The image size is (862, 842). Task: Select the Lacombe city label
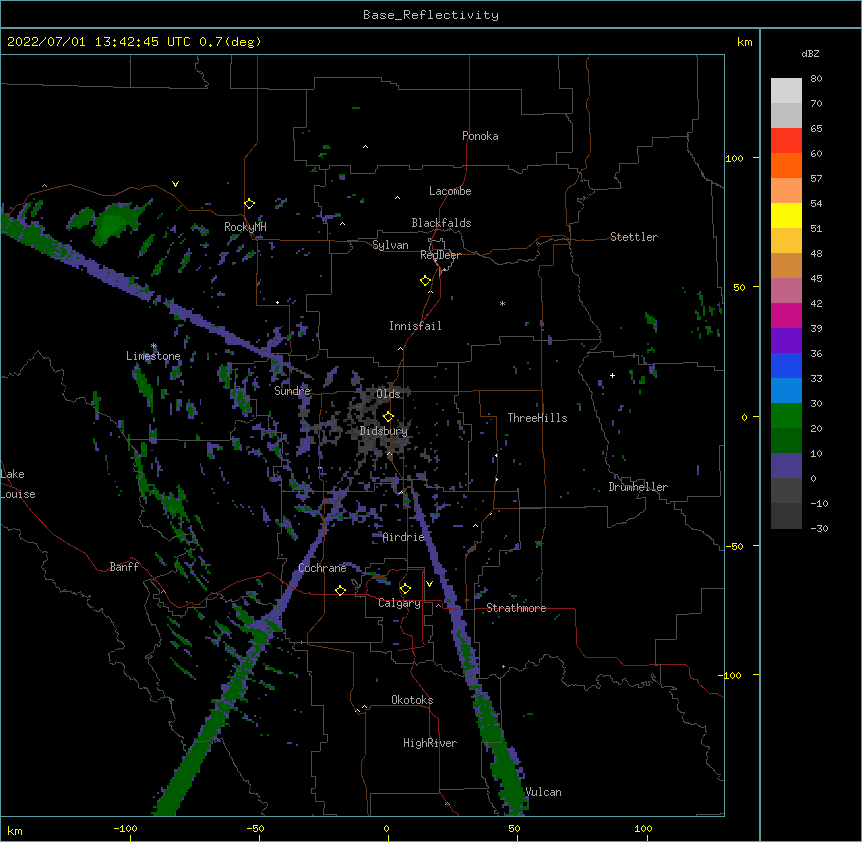450,191
